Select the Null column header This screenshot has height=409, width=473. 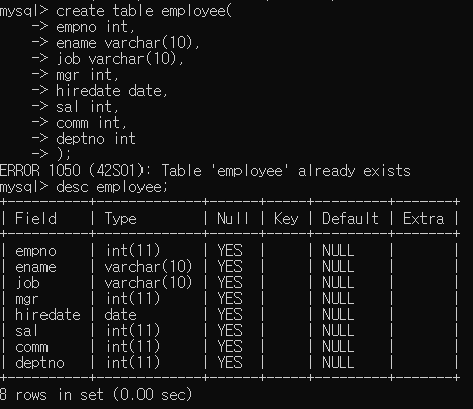[x=233, y=219]
